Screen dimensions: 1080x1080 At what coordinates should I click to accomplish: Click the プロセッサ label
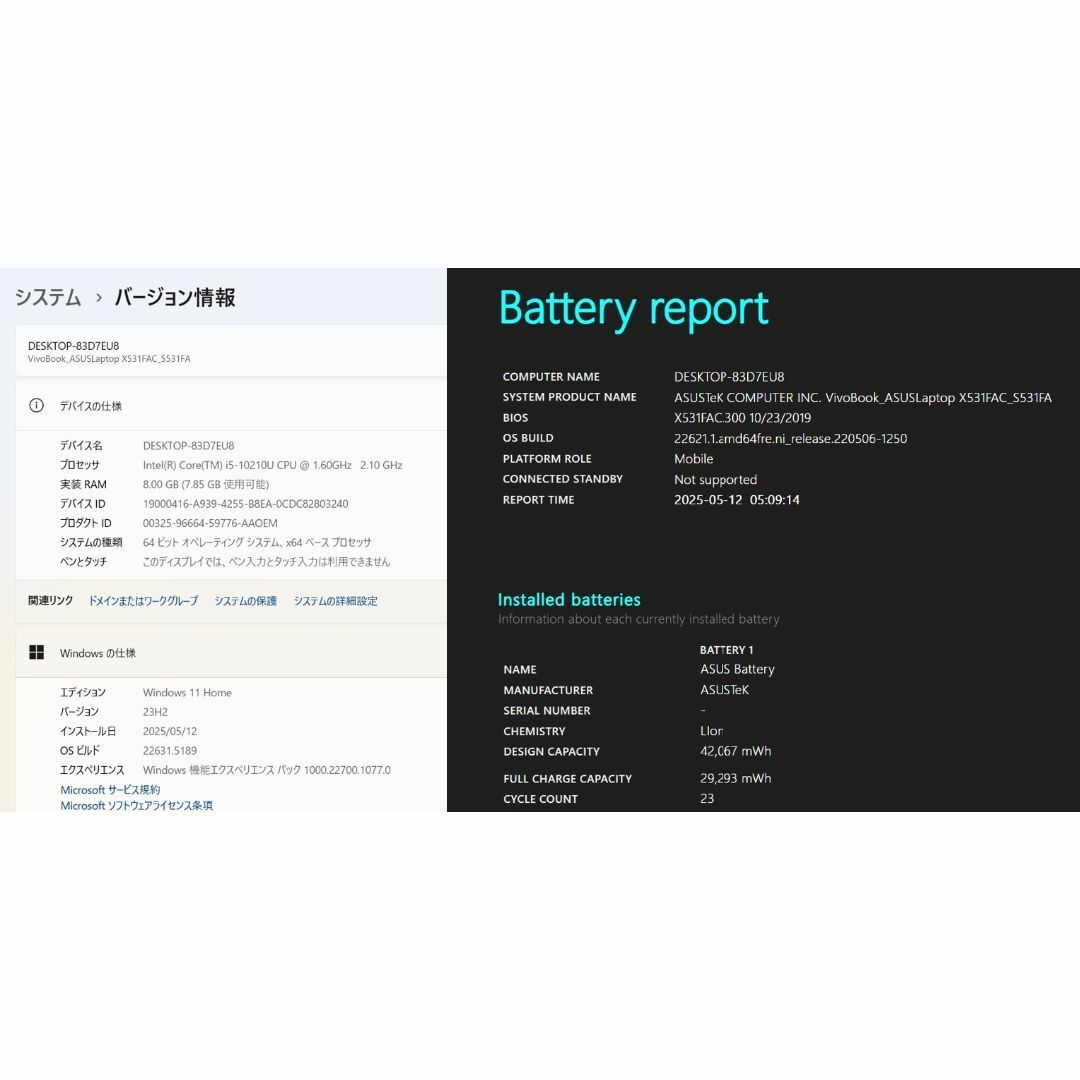[79, 465]
